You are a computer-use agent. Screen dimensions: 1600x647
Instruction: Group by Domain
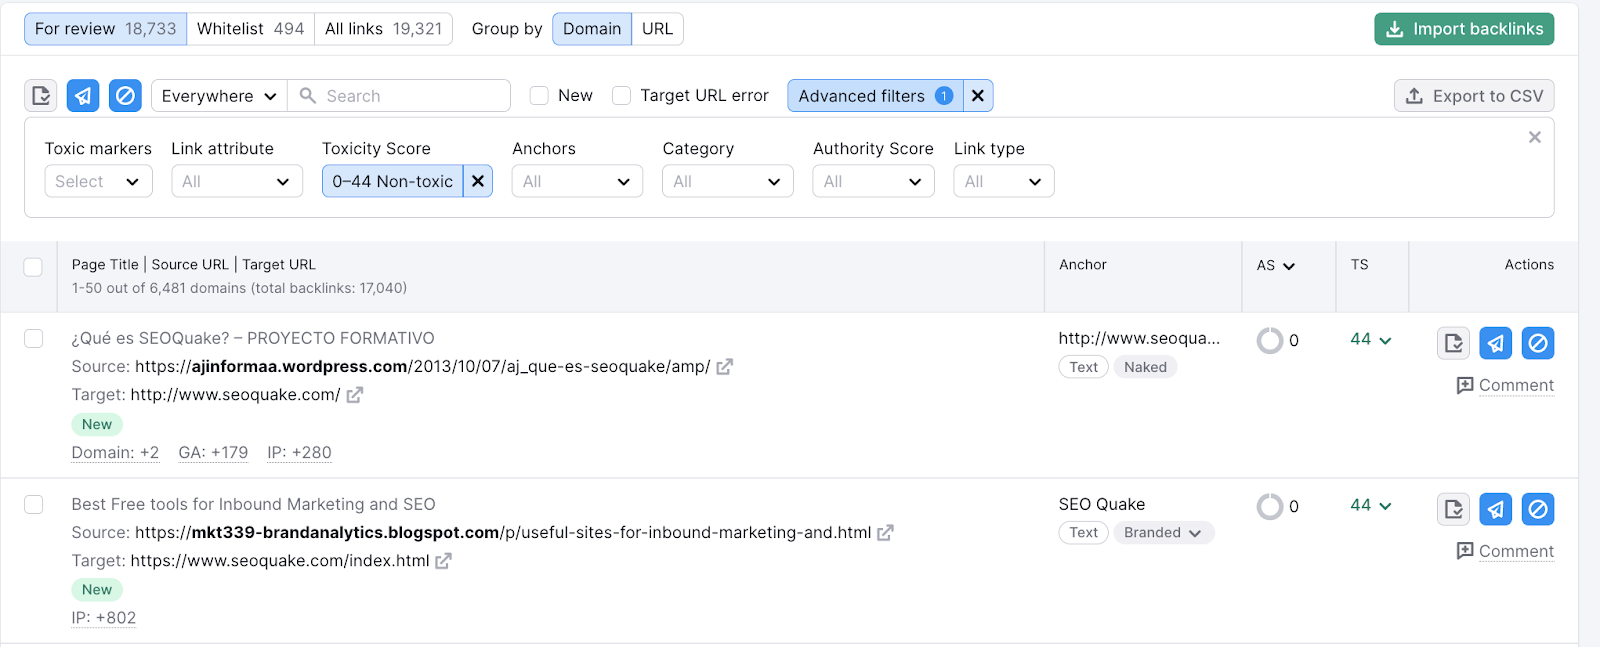click(x=592, y=29)
